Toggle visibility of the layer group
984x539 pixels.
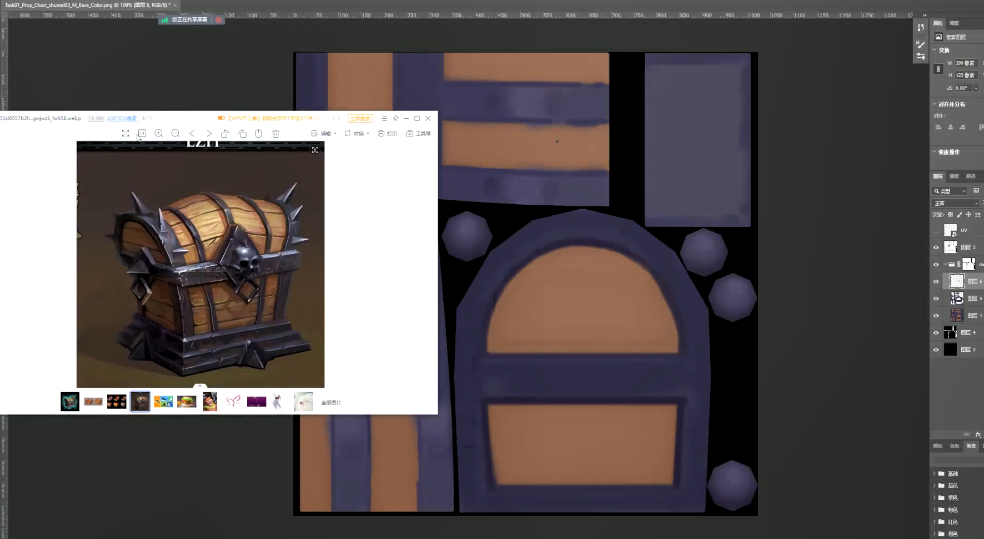[936, 264]
